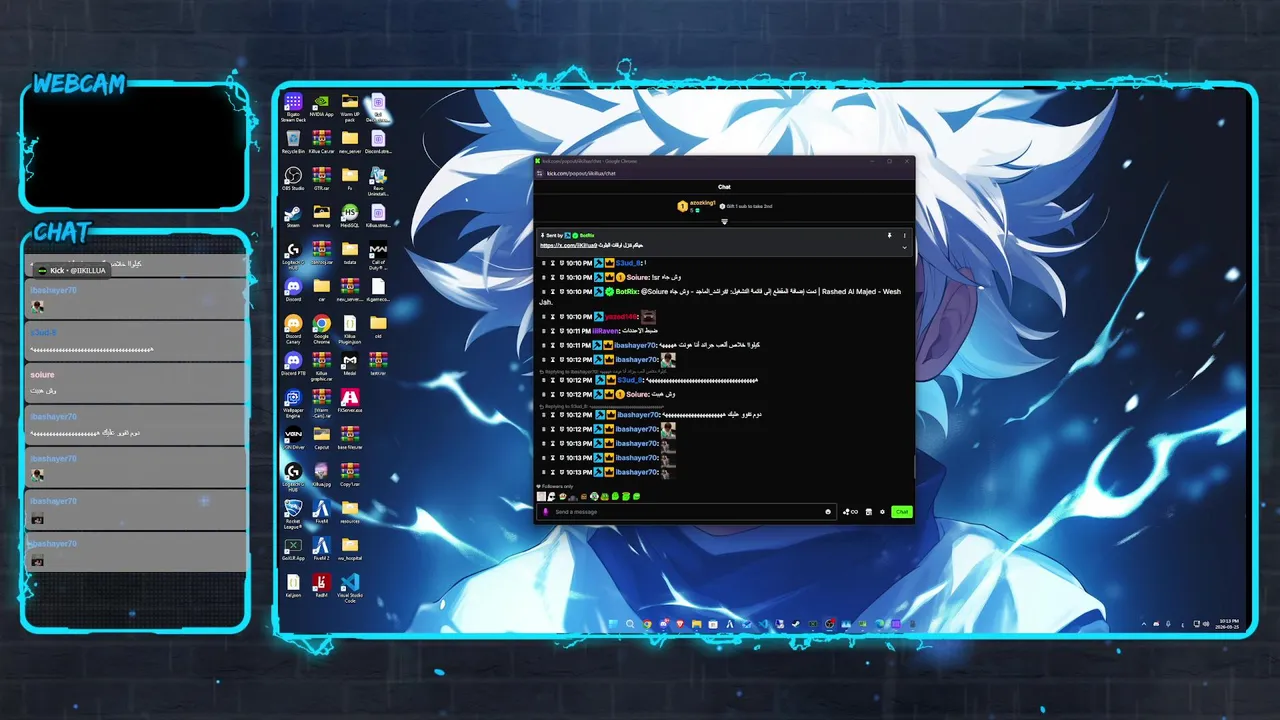This screenshot has height=720, width=1280.
Task: Select the Recycle Bin icon
Action: [x=293, y=142]
